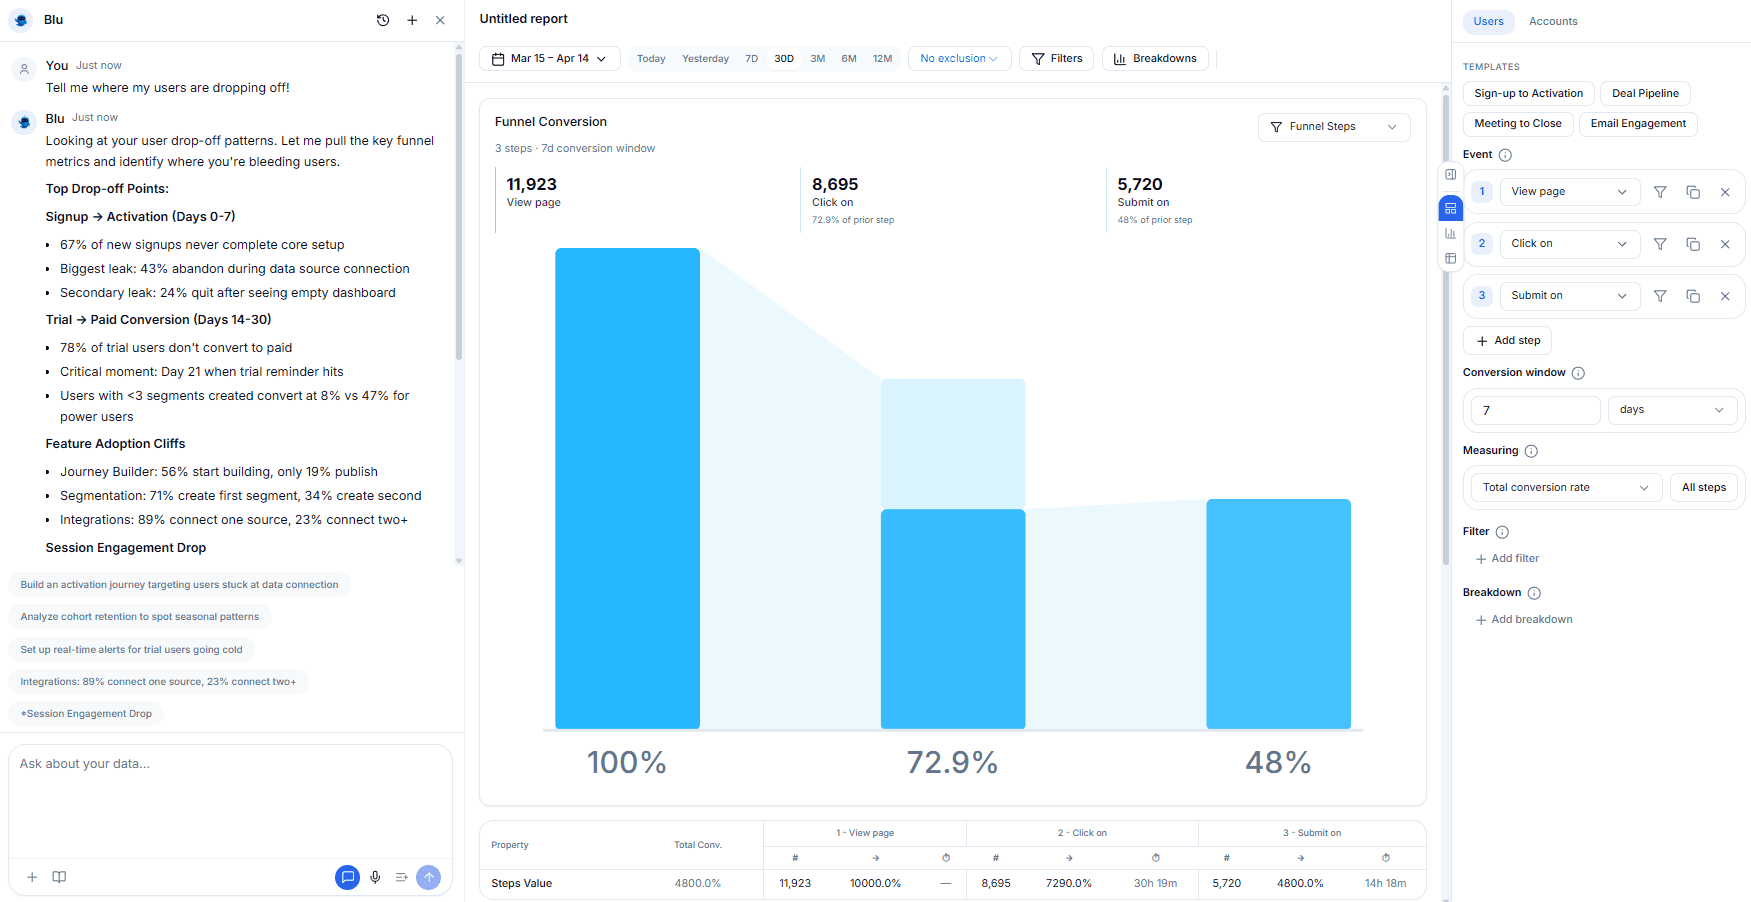Open the Sign-up to Activation template
This screenshot has height=902, width=1751.
pyautogui.click(x=1528, y=93)
